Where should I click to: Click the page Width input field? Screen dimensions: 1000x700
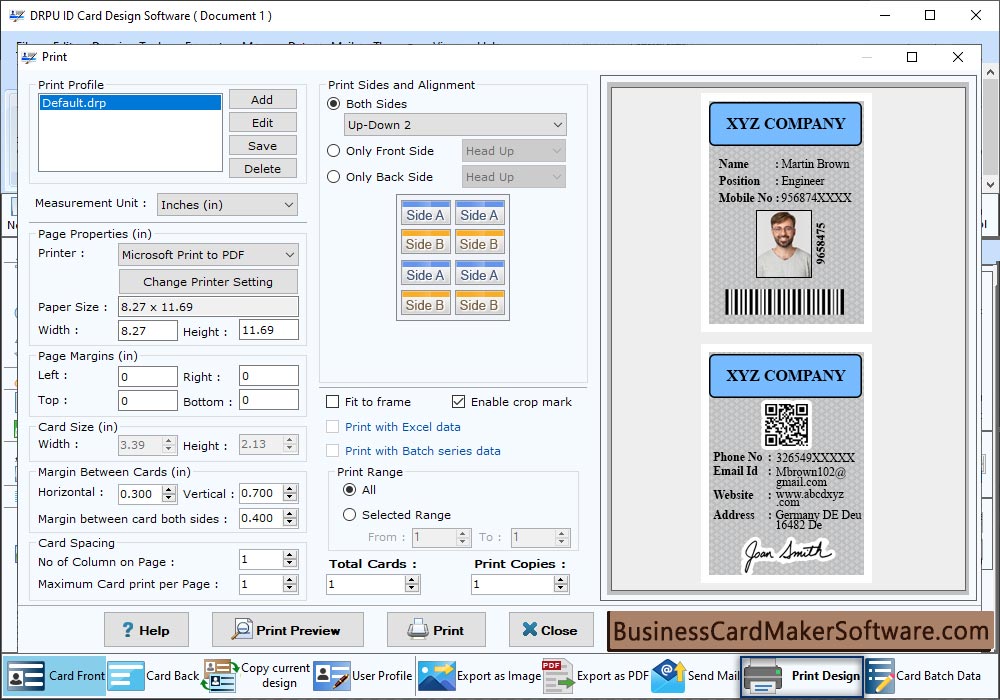[148, 330]
